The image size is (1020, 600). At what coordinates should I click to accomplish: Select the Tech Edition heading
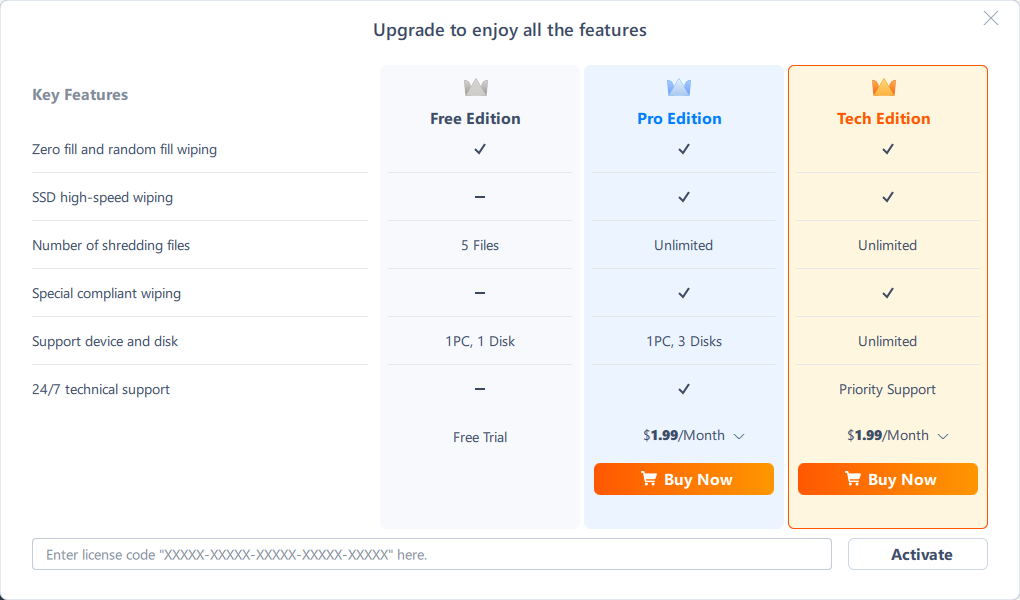point(884,118)
